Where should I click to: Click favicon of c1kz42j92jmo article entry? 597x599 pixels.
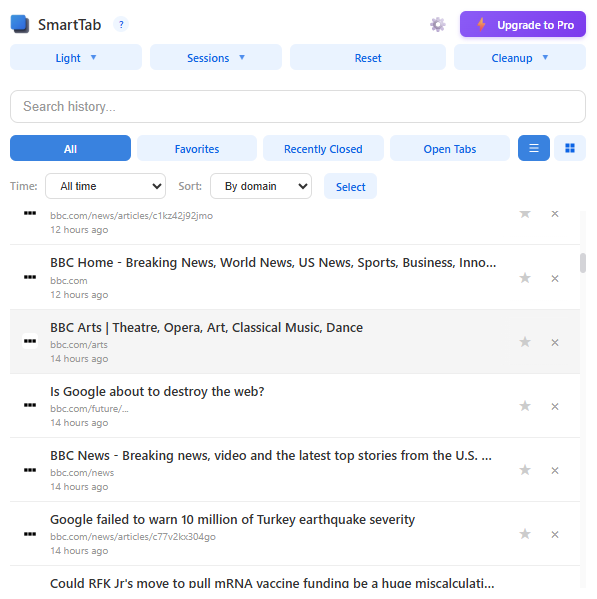[x=30, y=213]
